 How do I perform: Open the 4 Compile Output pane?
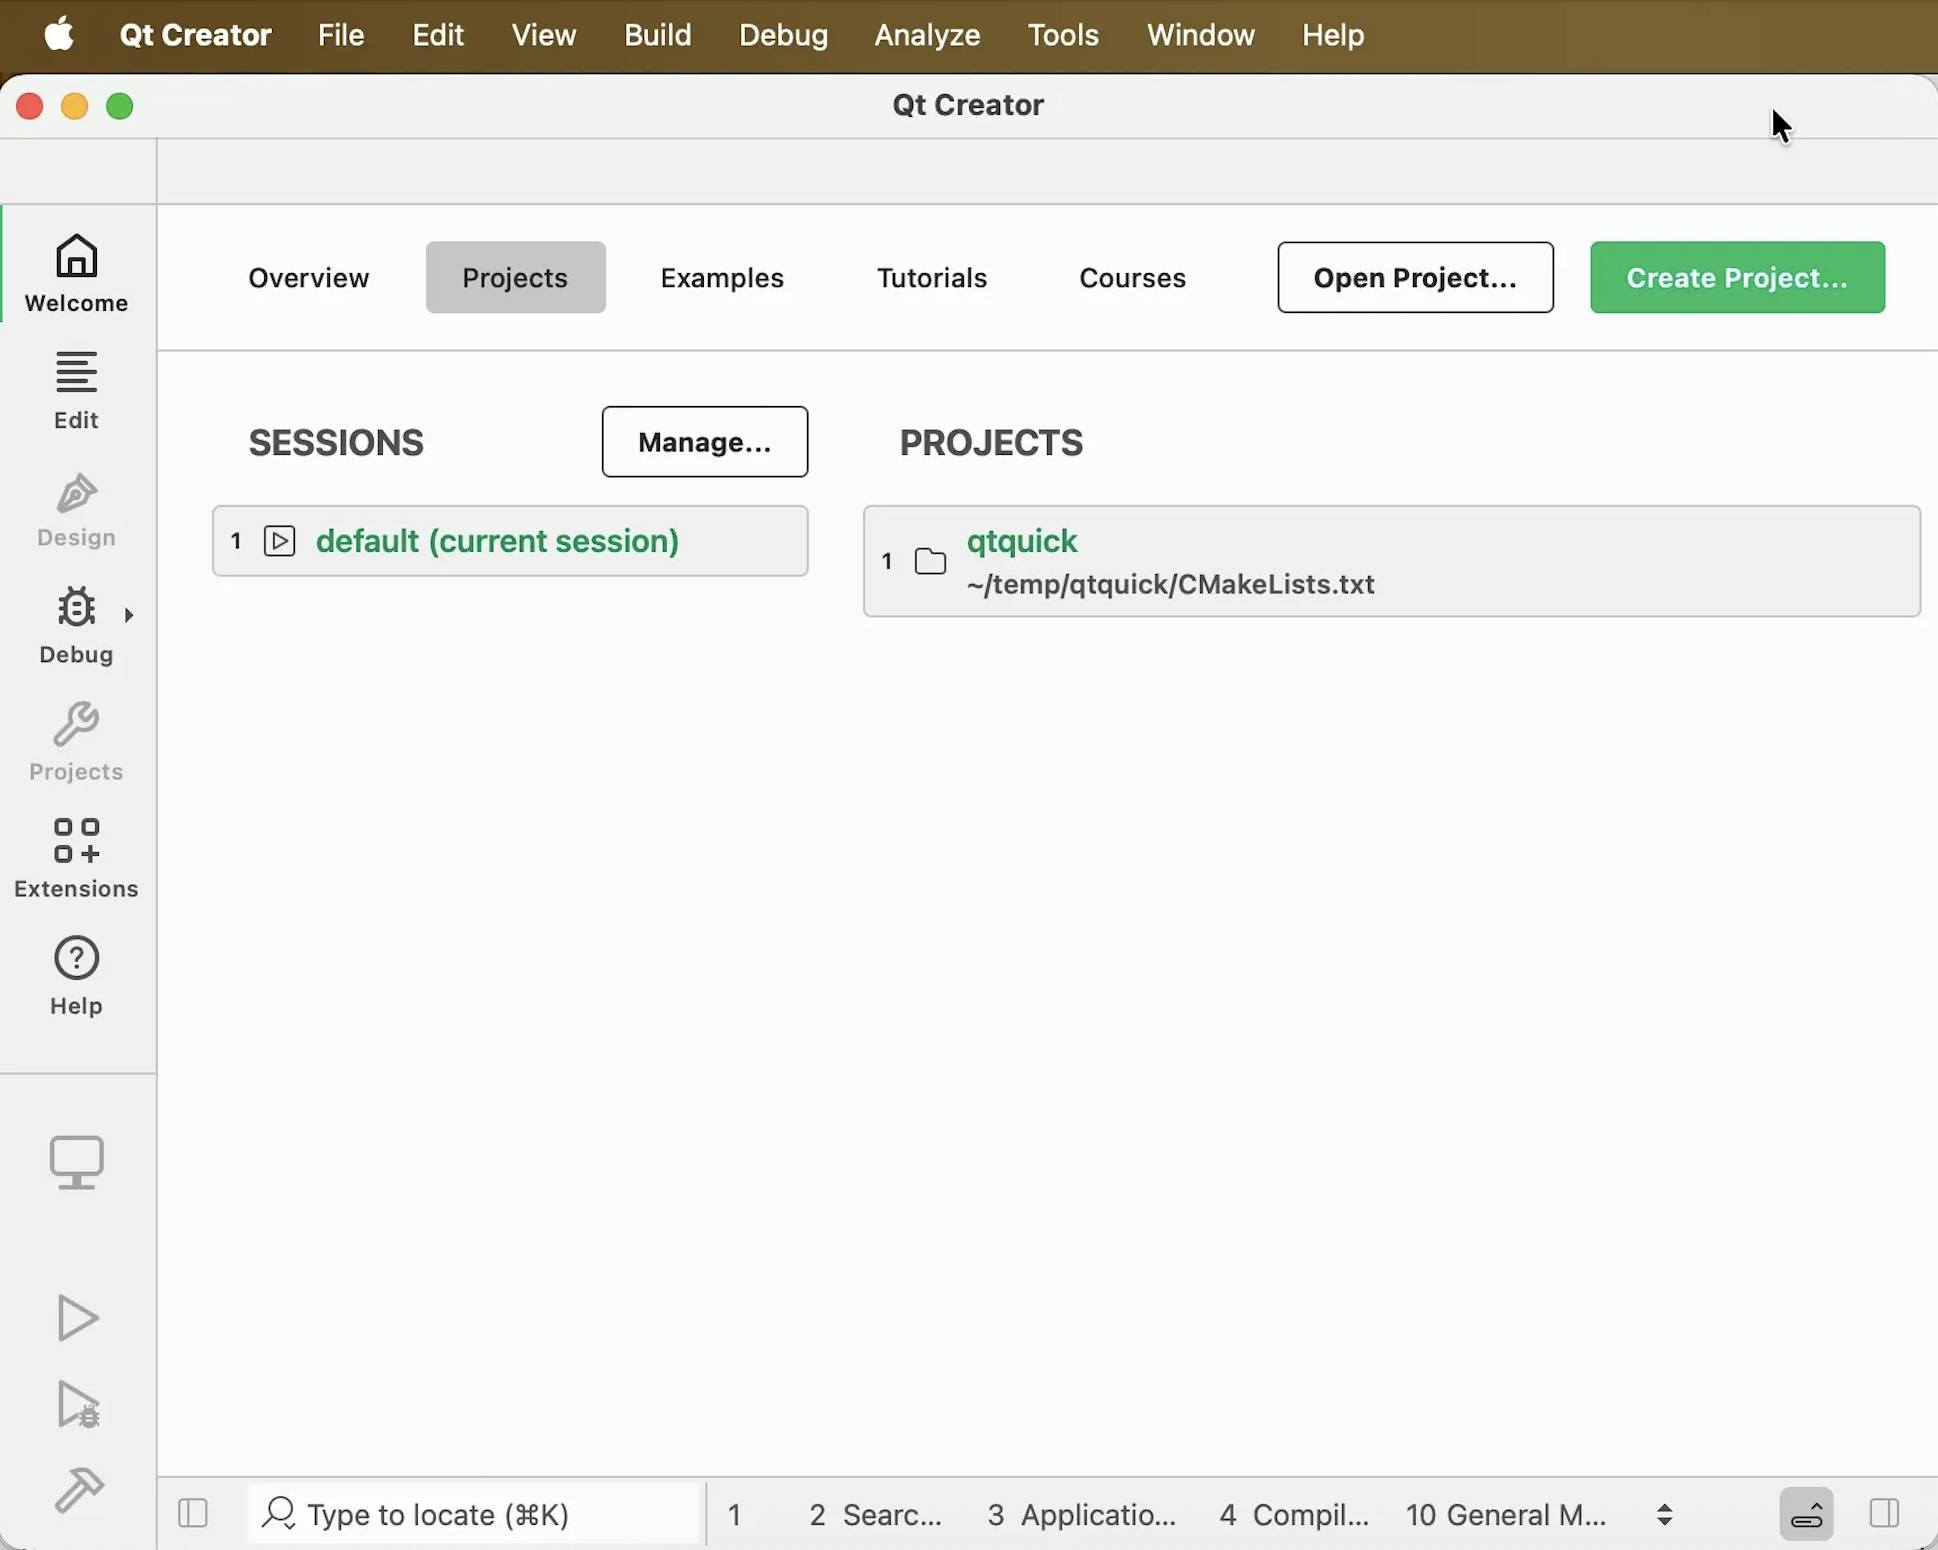[1294, 1515]
